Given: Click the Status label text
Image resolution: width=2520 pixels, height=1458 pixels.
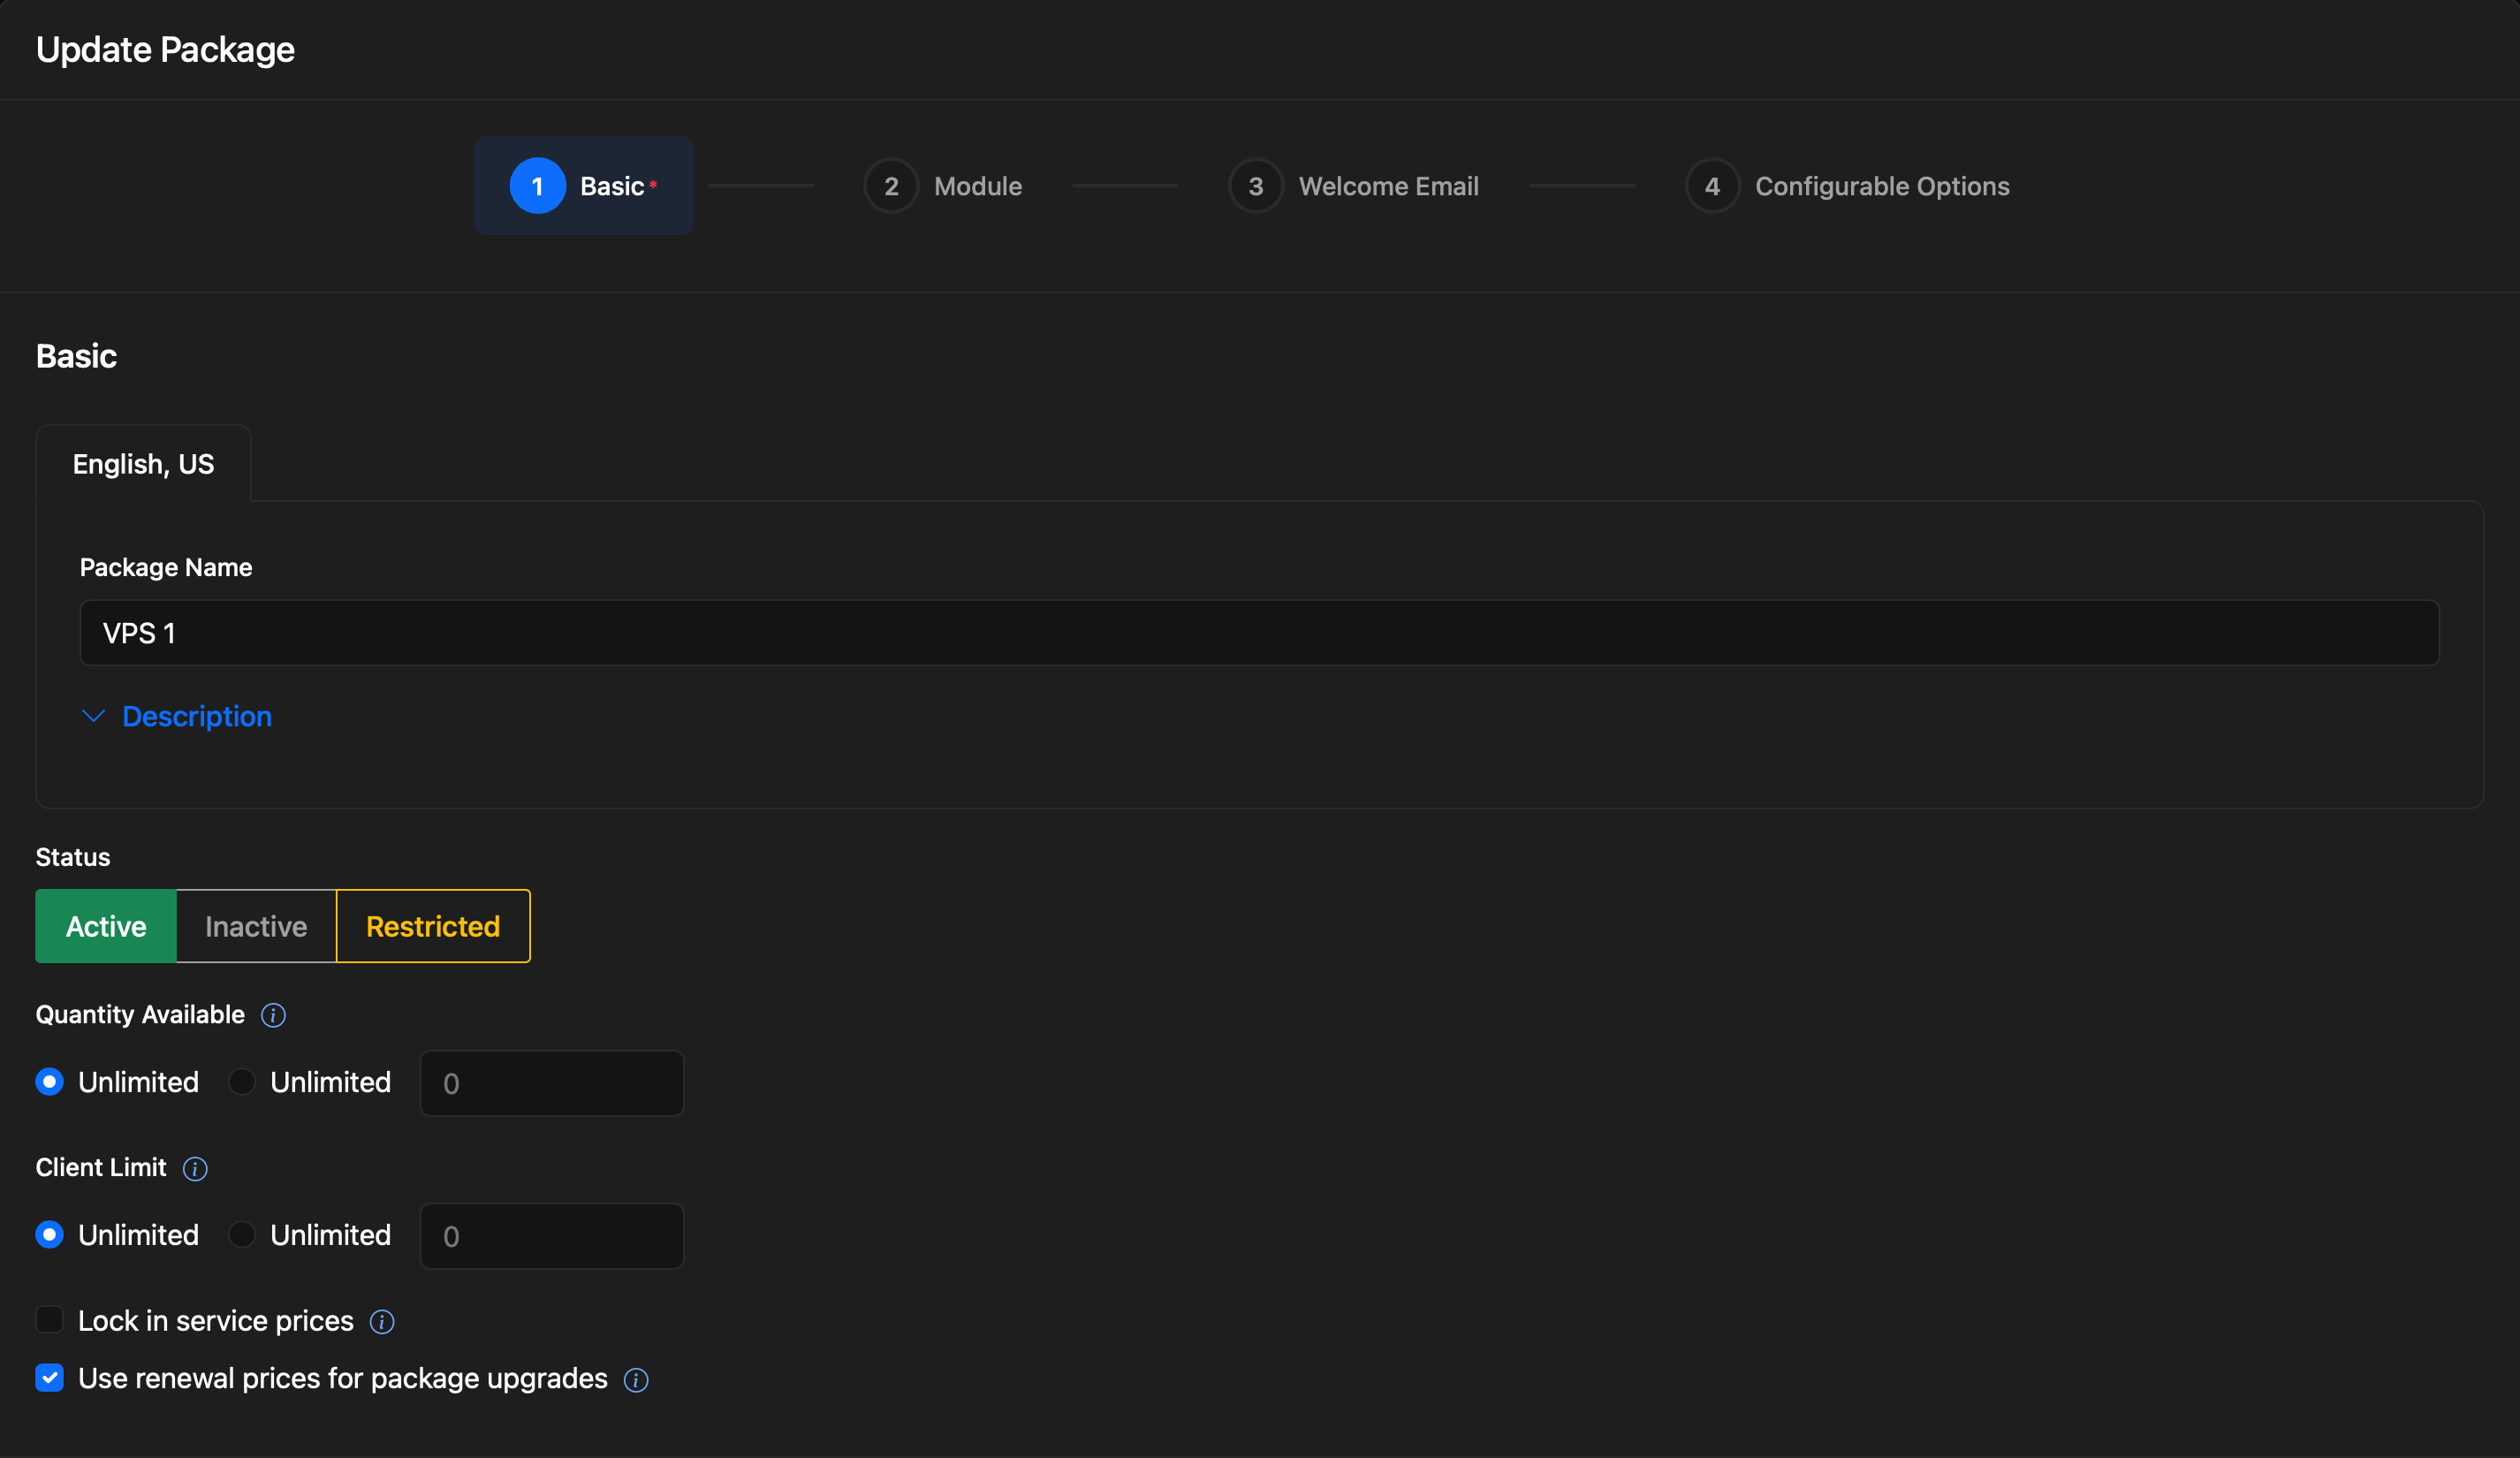Looking at the screenshot, I should pyautogui.click(x=73, y=857).
